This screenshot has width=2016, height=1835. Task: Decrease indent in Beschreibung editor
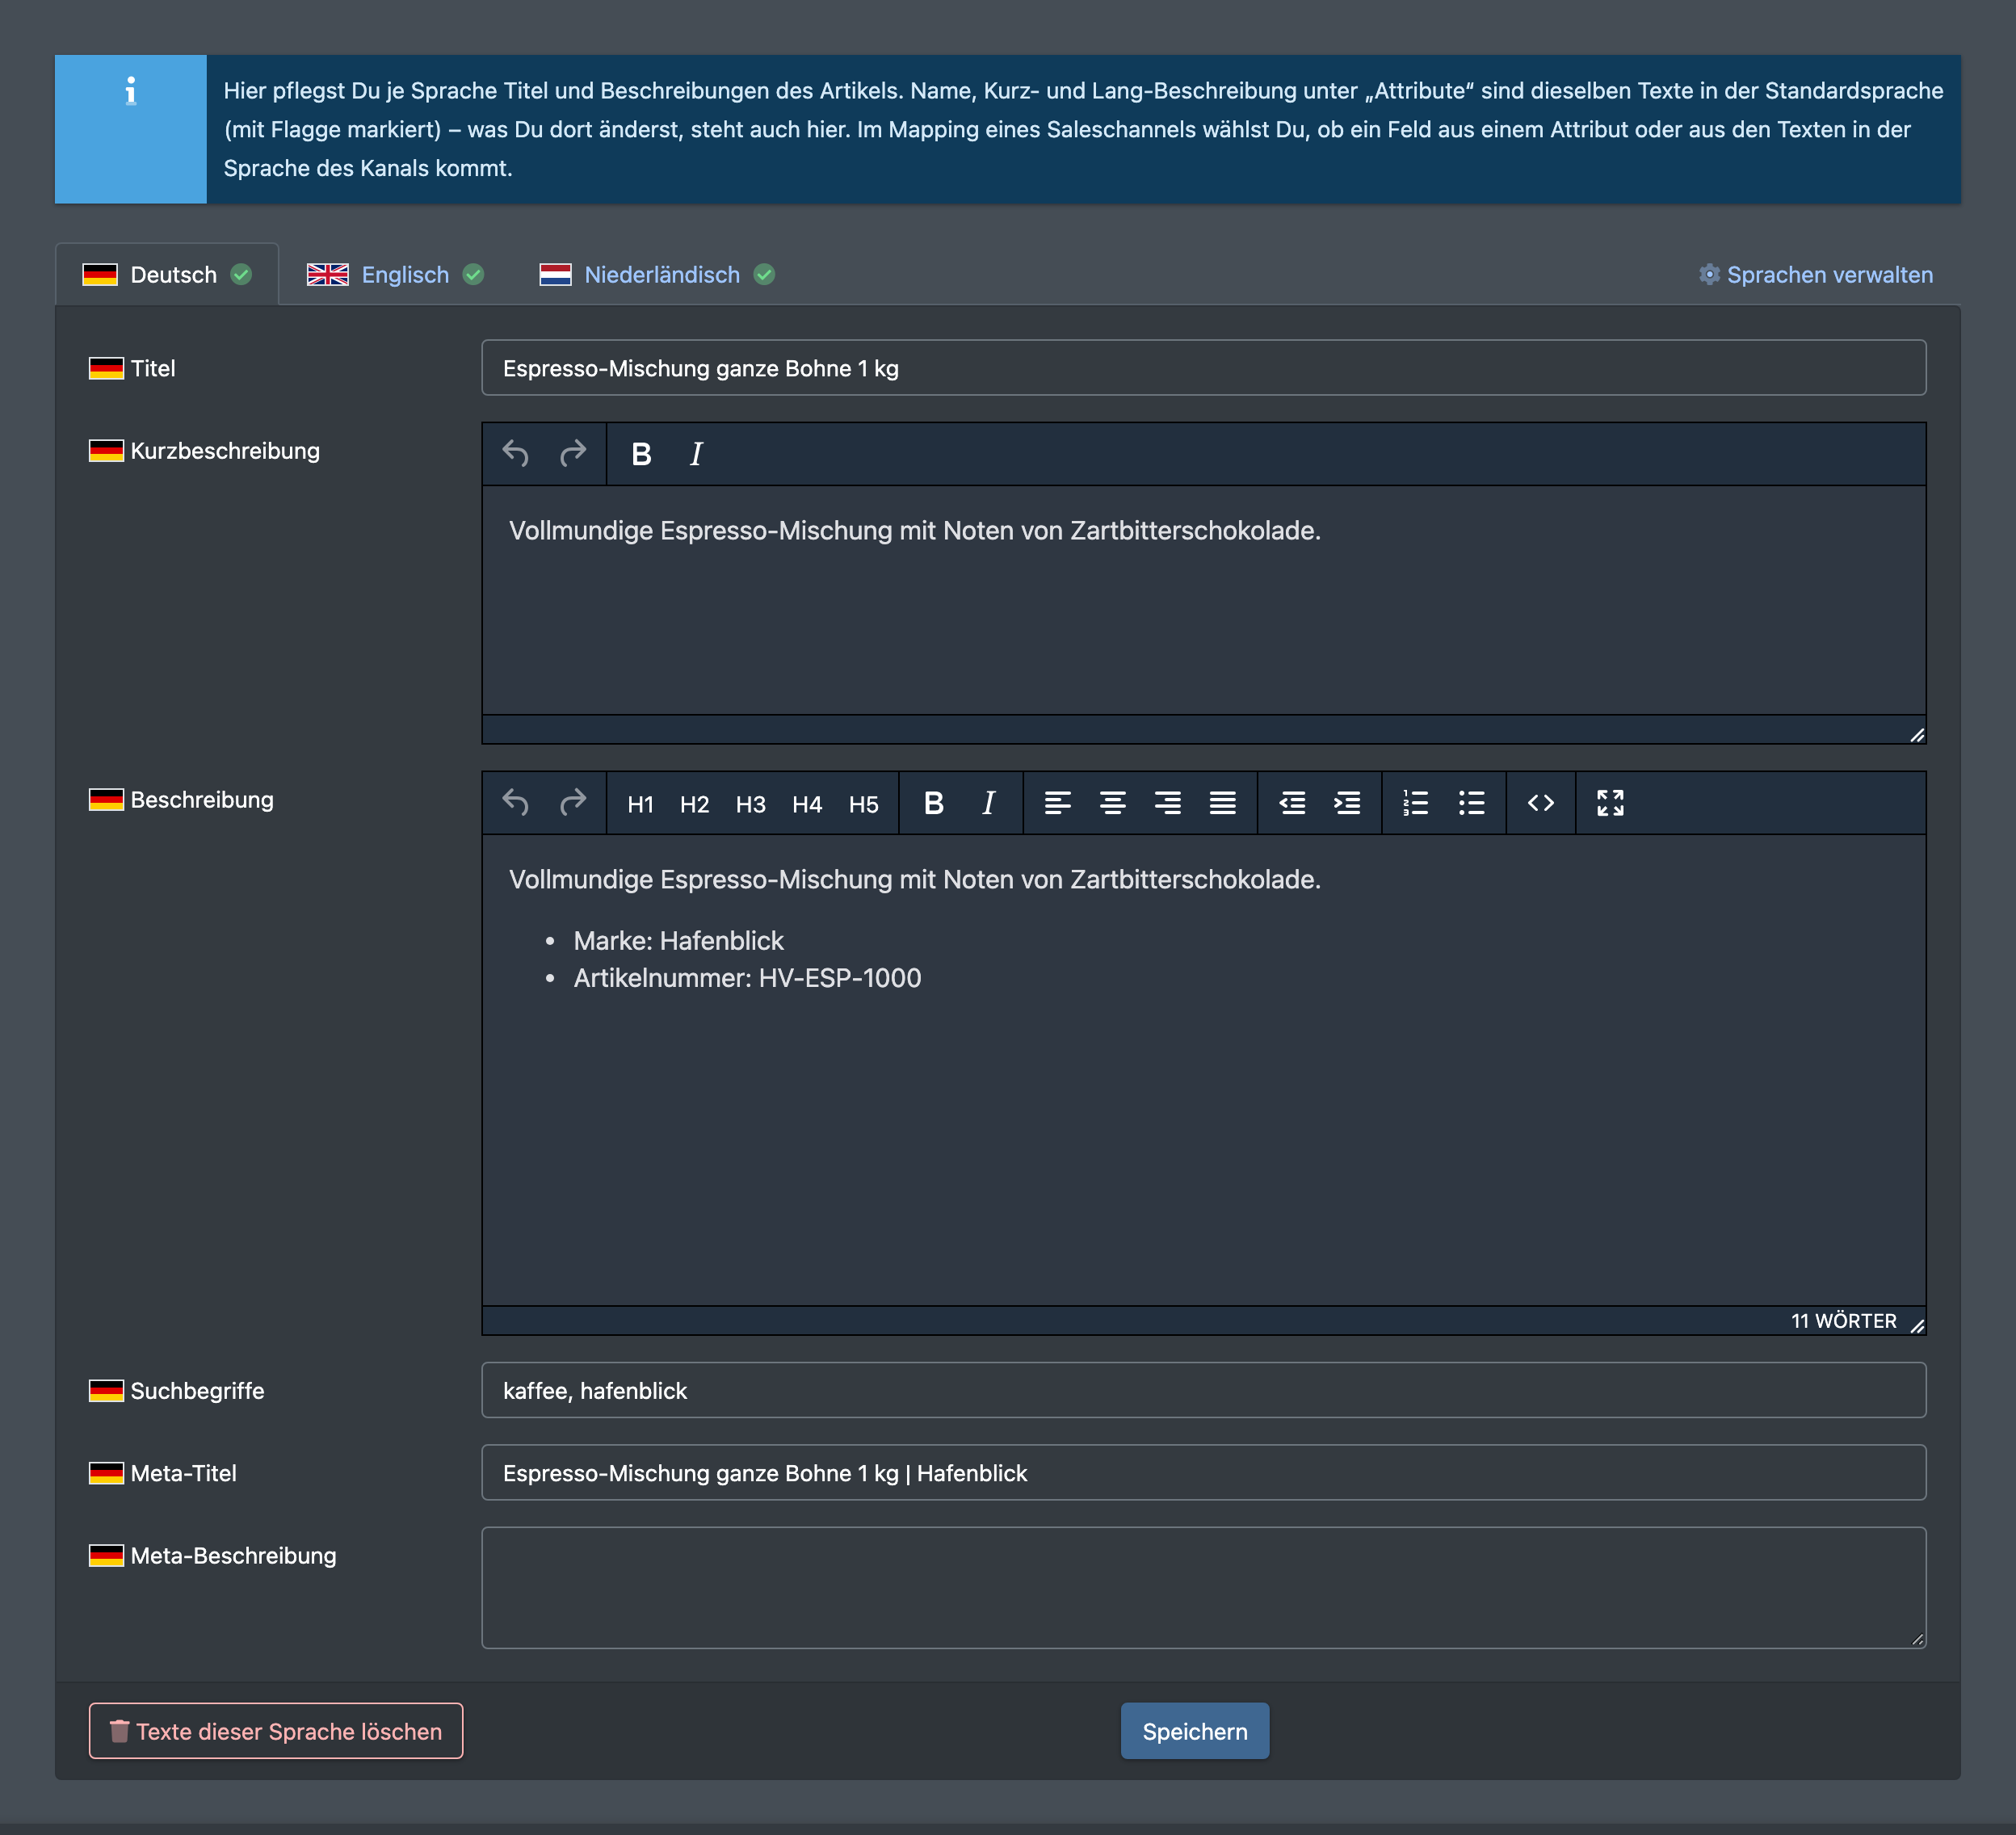point(1292,803)
